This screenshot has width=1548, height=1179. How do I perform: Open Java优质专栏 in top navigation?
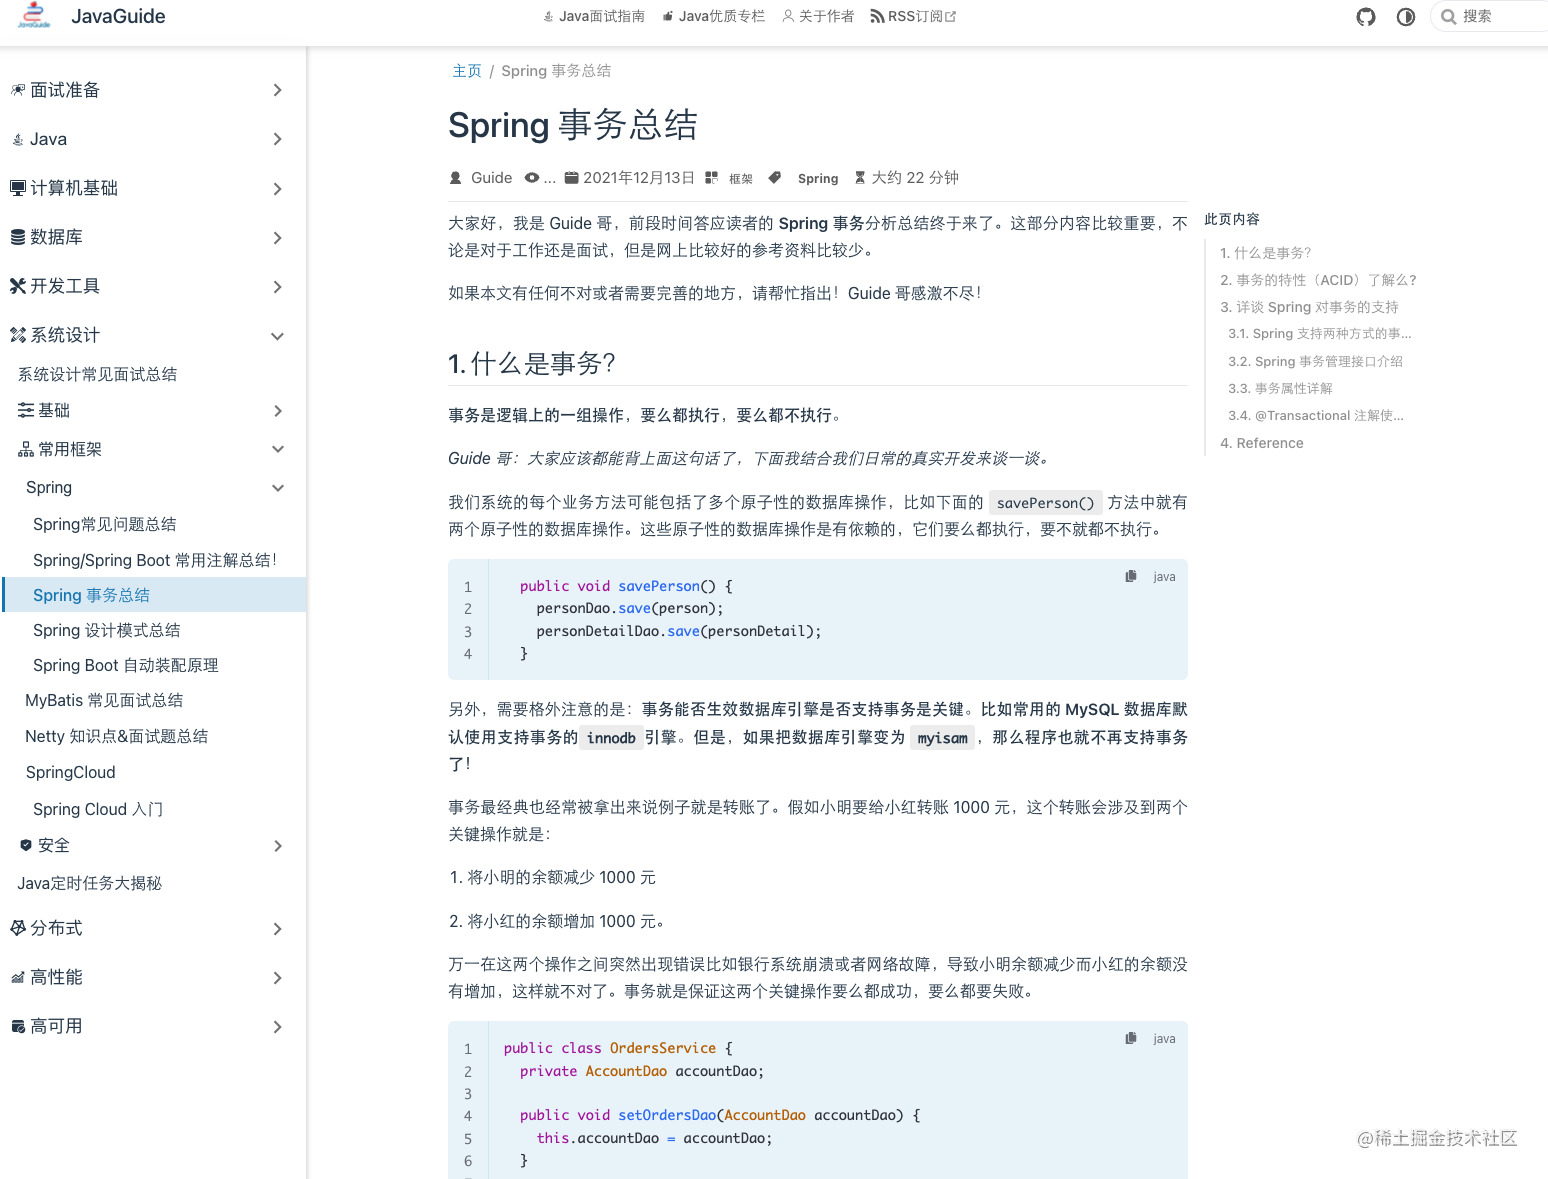coord(713,16)
